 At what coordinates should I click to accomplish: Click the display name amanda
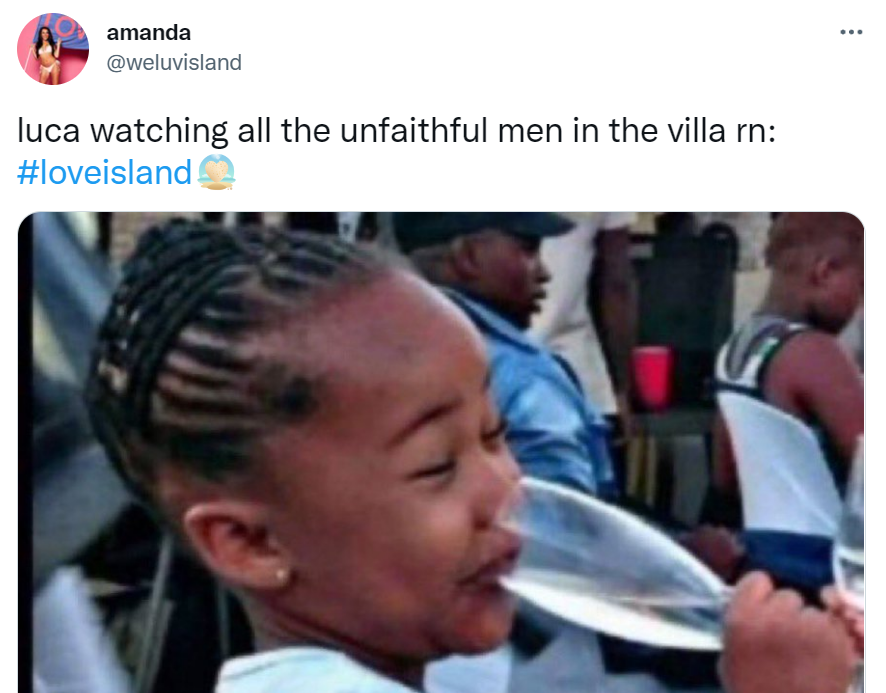click(149, 33)
